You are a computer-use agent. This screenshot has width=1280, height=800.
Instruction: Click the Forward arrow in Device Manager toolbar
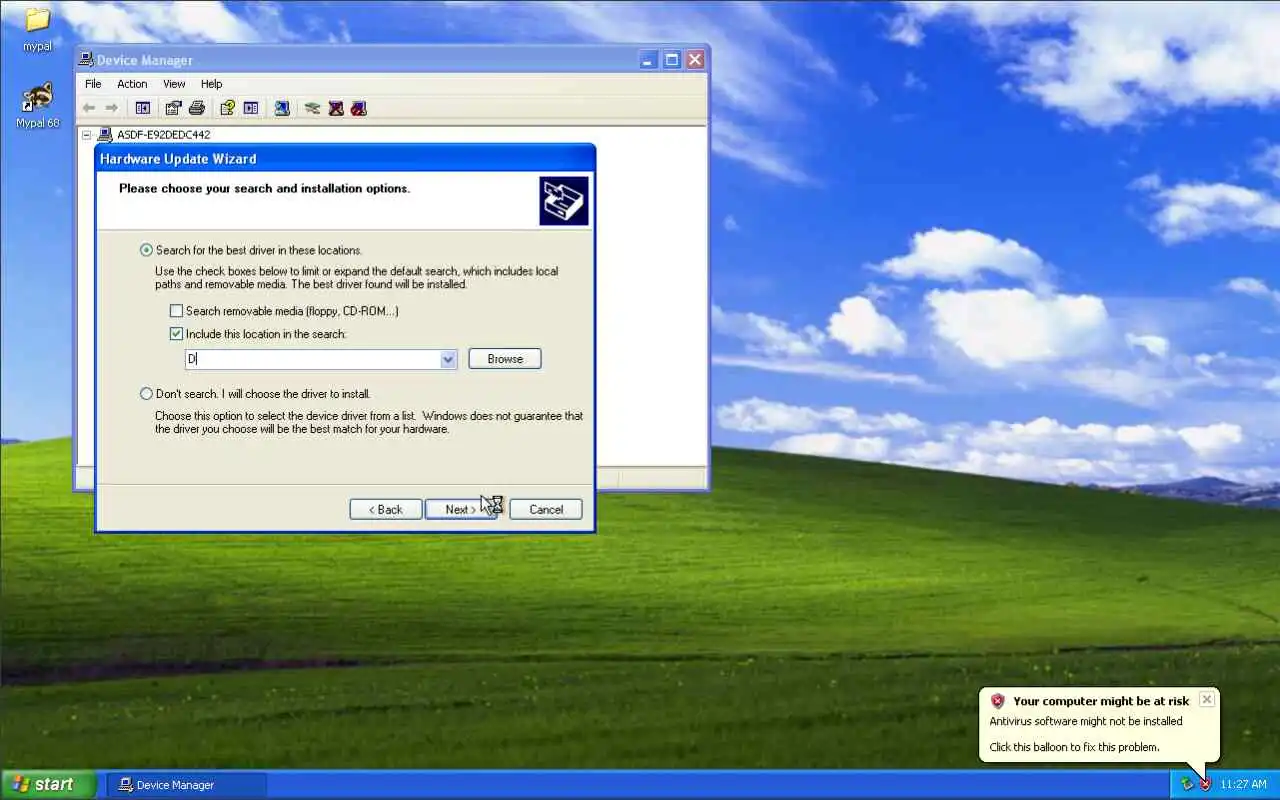click(111, 108)
